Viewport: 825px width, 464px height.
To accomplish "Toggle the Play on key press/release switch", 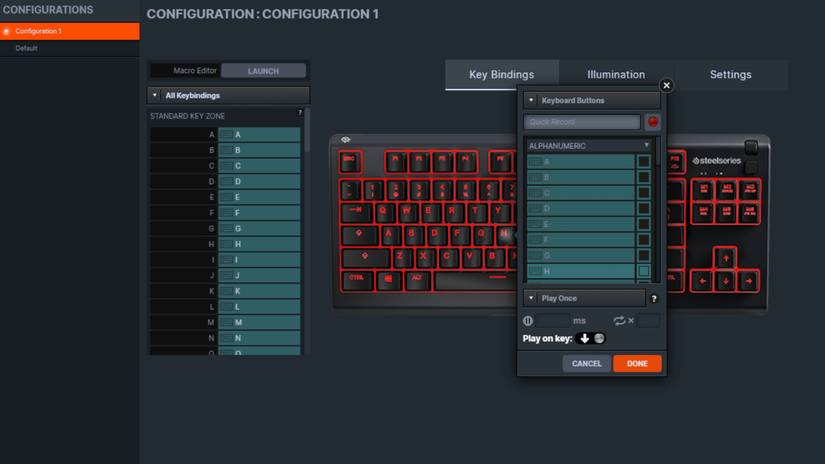I will (591, 338).
